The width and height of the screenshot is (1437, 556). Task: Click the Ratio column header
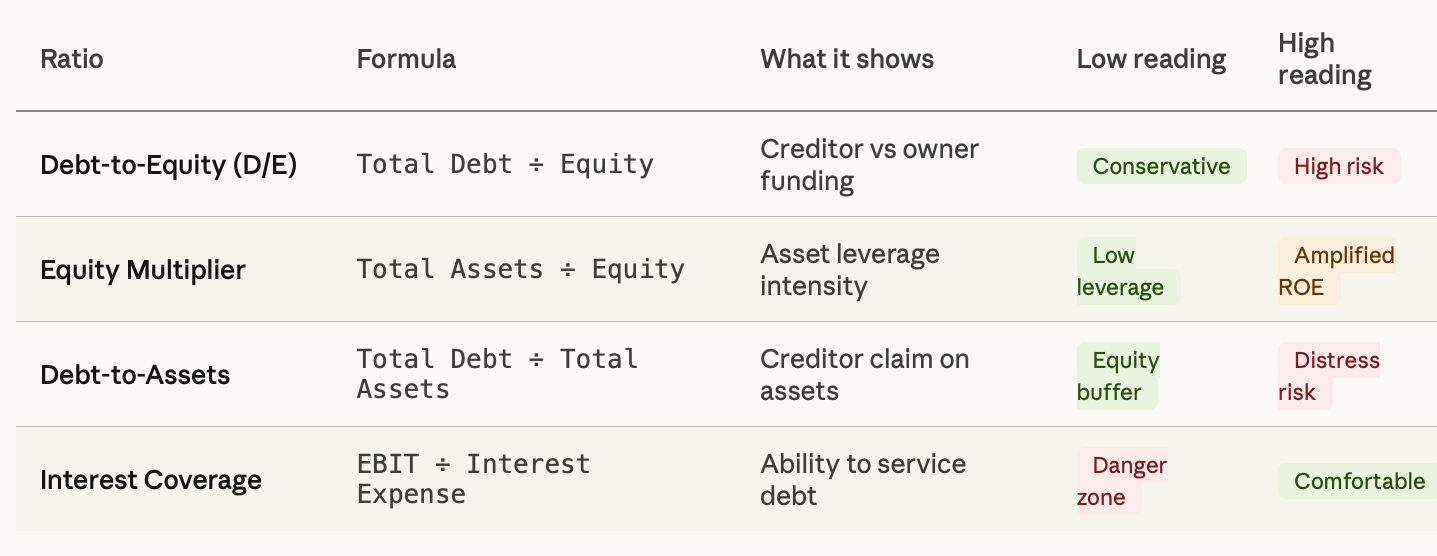(71, 59)
